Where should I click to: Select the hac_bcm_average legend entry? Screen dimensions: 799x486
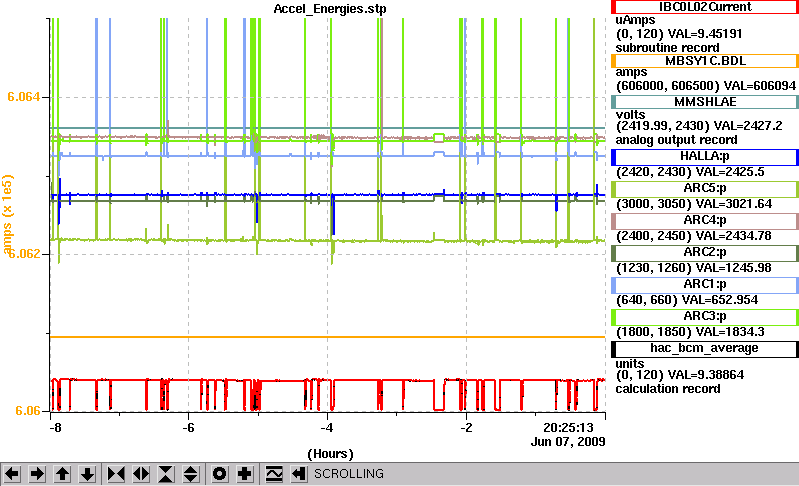pyautogui.click(x=705, y=349)
